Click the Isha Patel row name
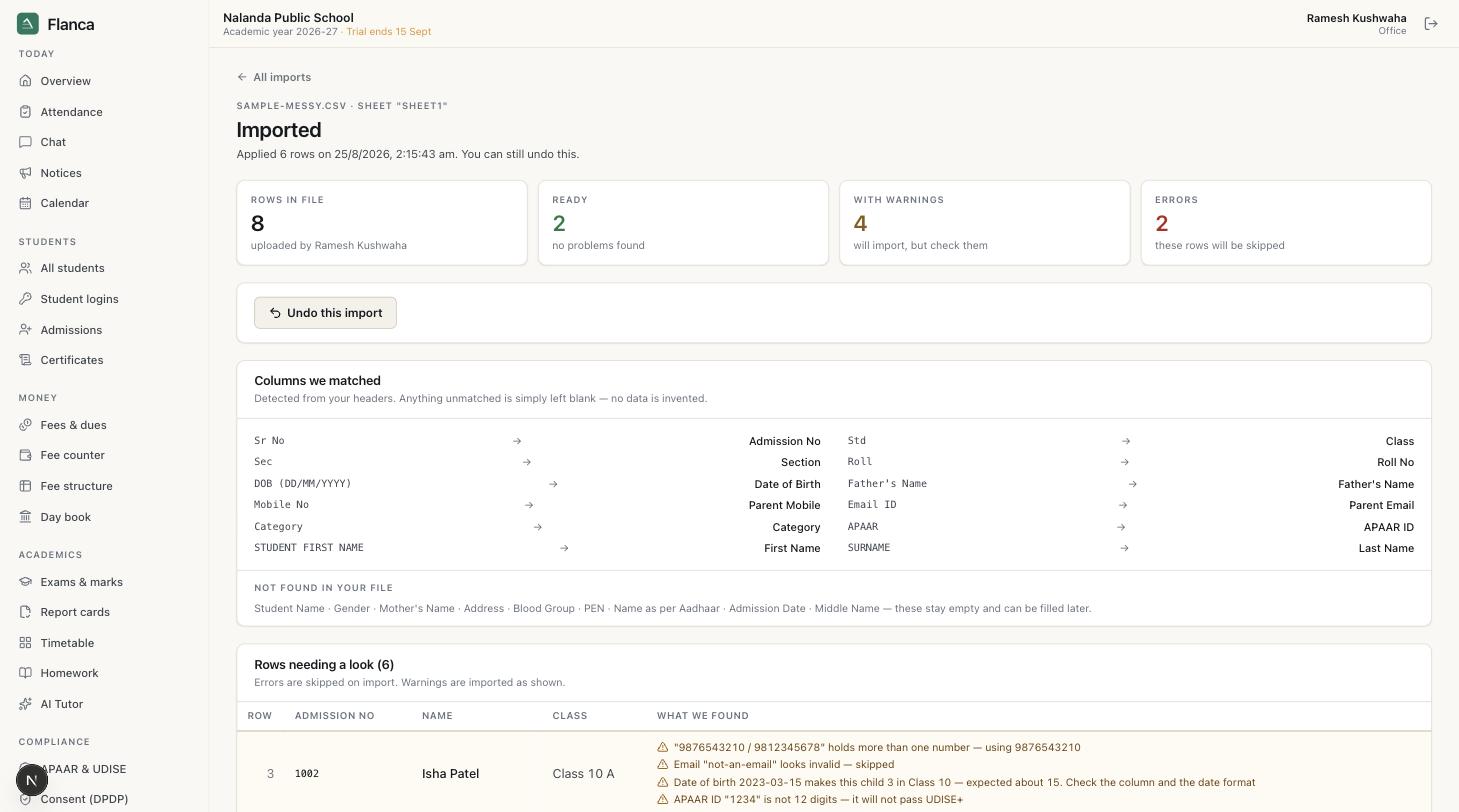 click(x=450, y=774)
